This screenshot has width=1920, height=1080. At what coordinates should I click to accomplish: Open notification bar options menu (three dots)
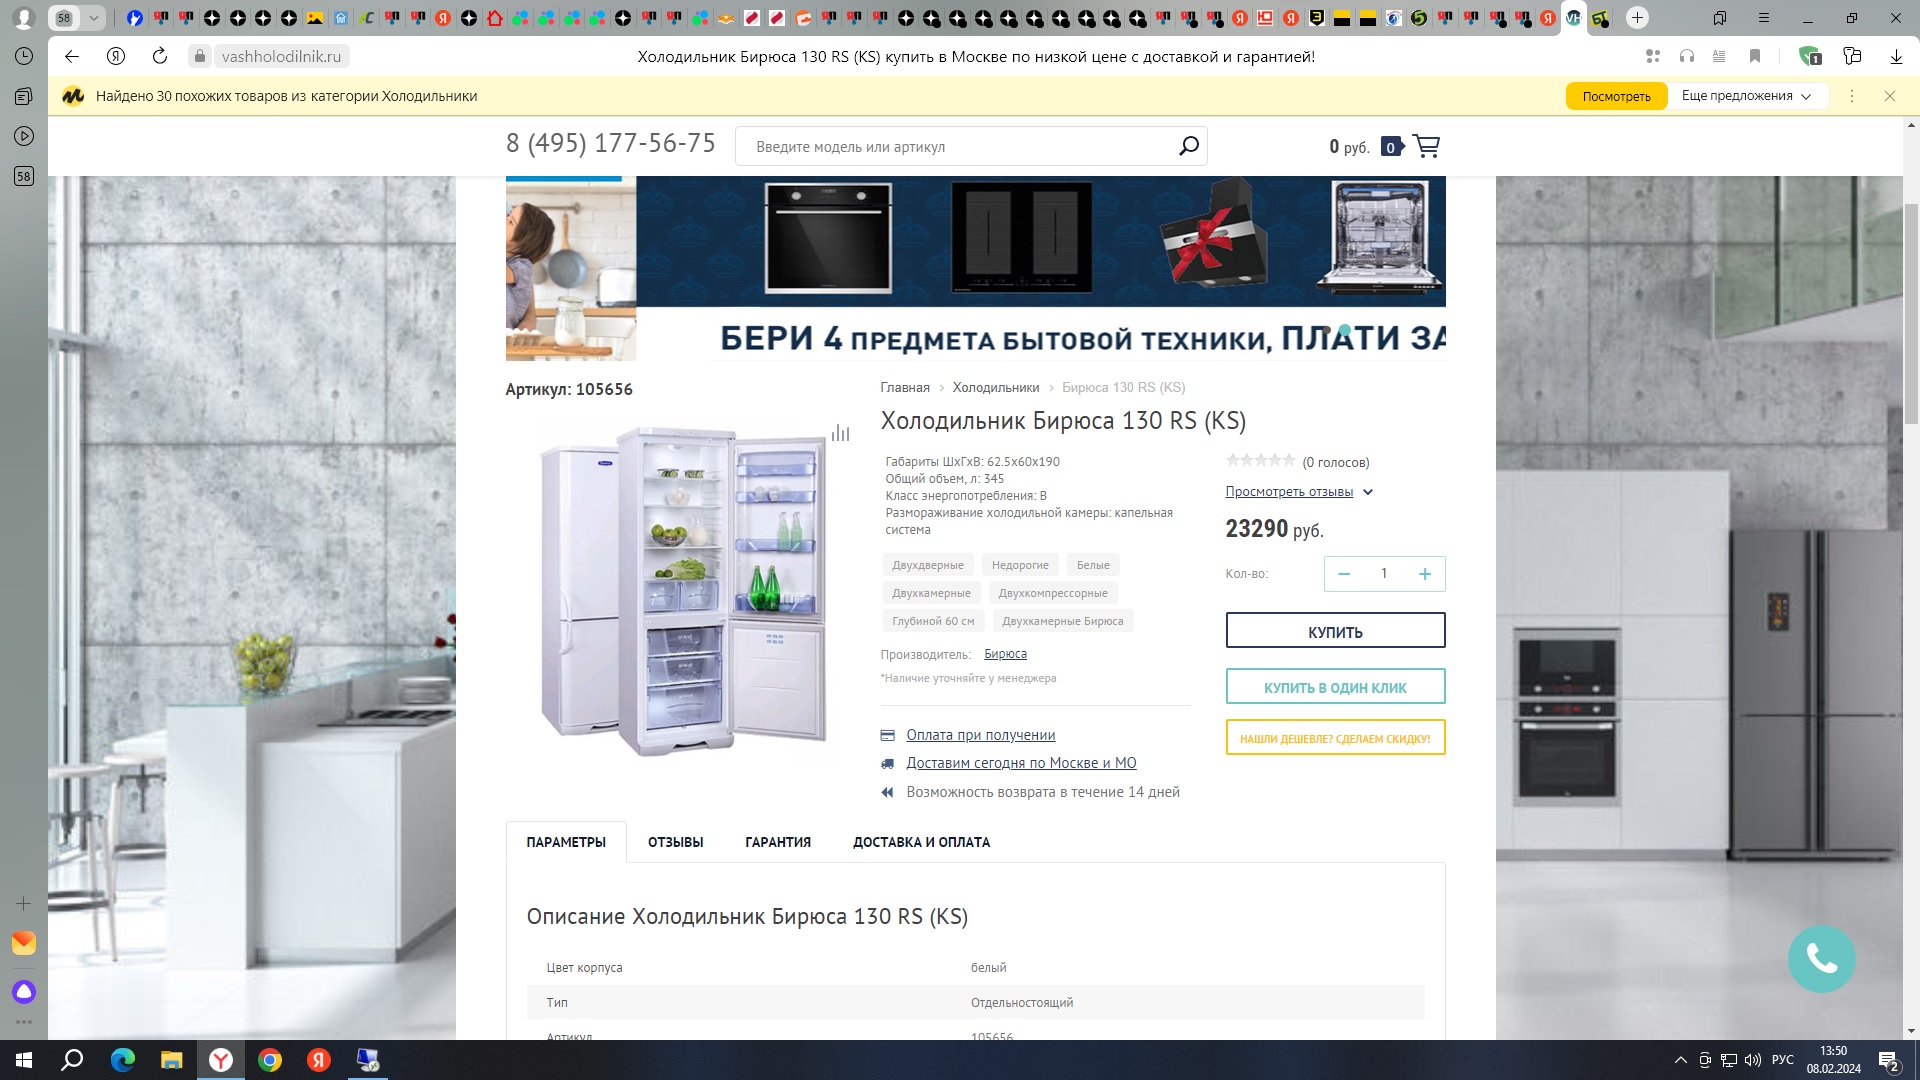1852,96
